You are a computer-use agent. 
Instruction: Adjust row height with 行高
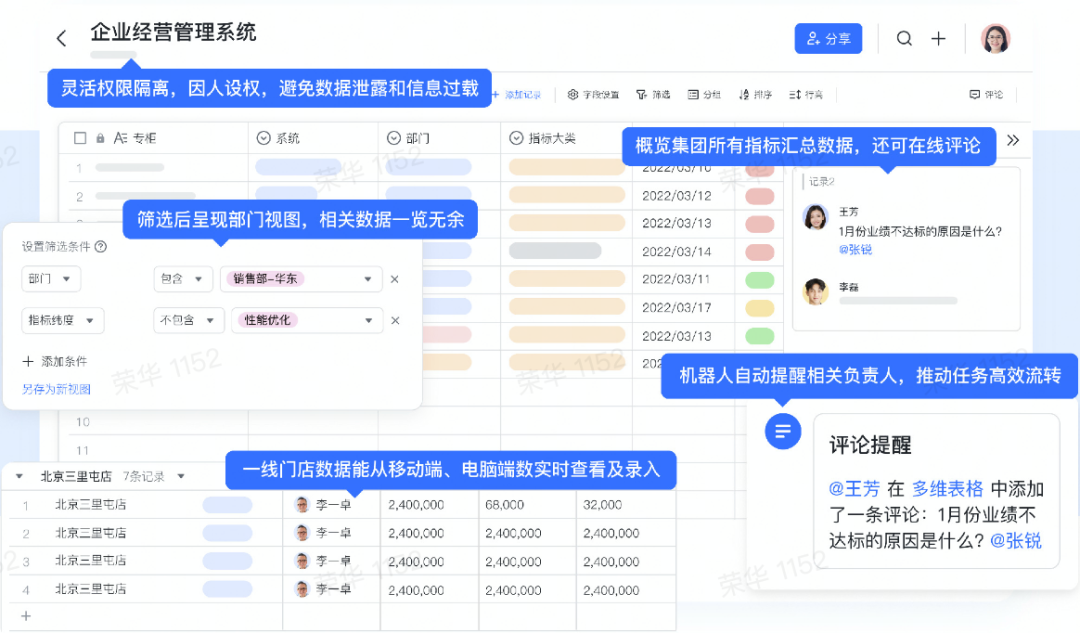[x=806, y=95]
